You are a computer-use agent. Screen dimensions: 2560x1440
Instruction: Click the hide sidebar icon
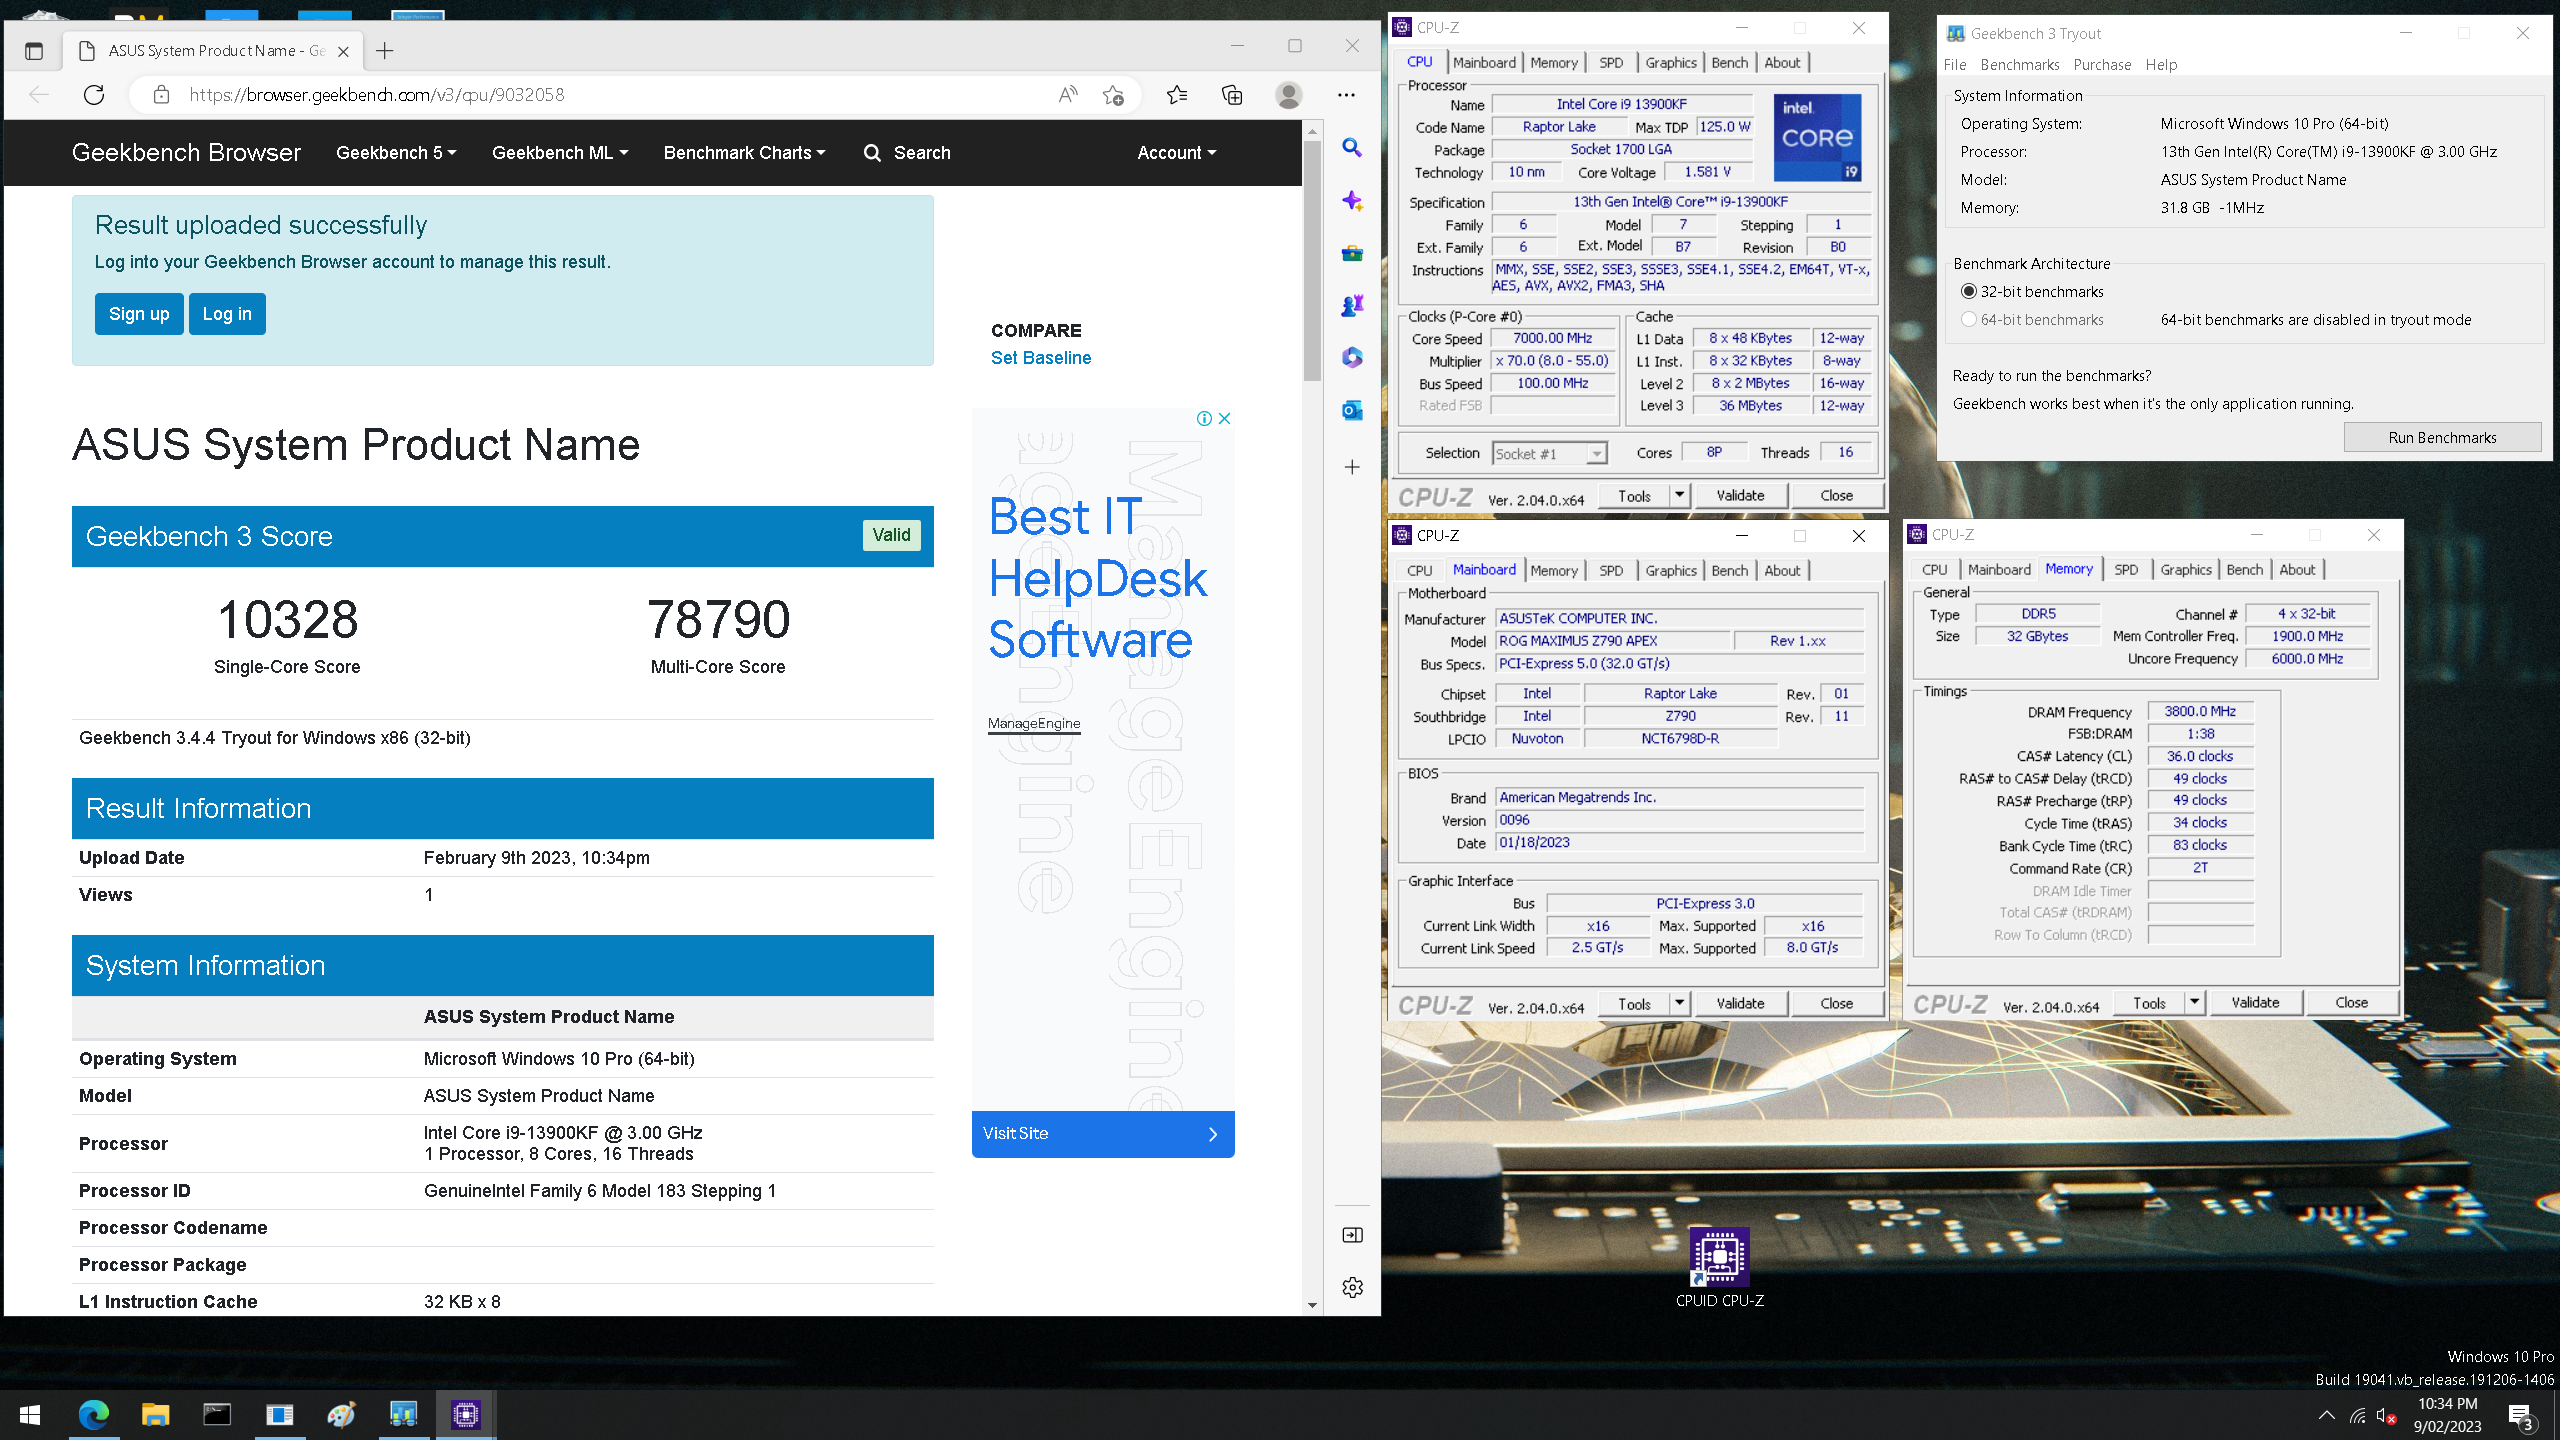tap(1352, 1235)
